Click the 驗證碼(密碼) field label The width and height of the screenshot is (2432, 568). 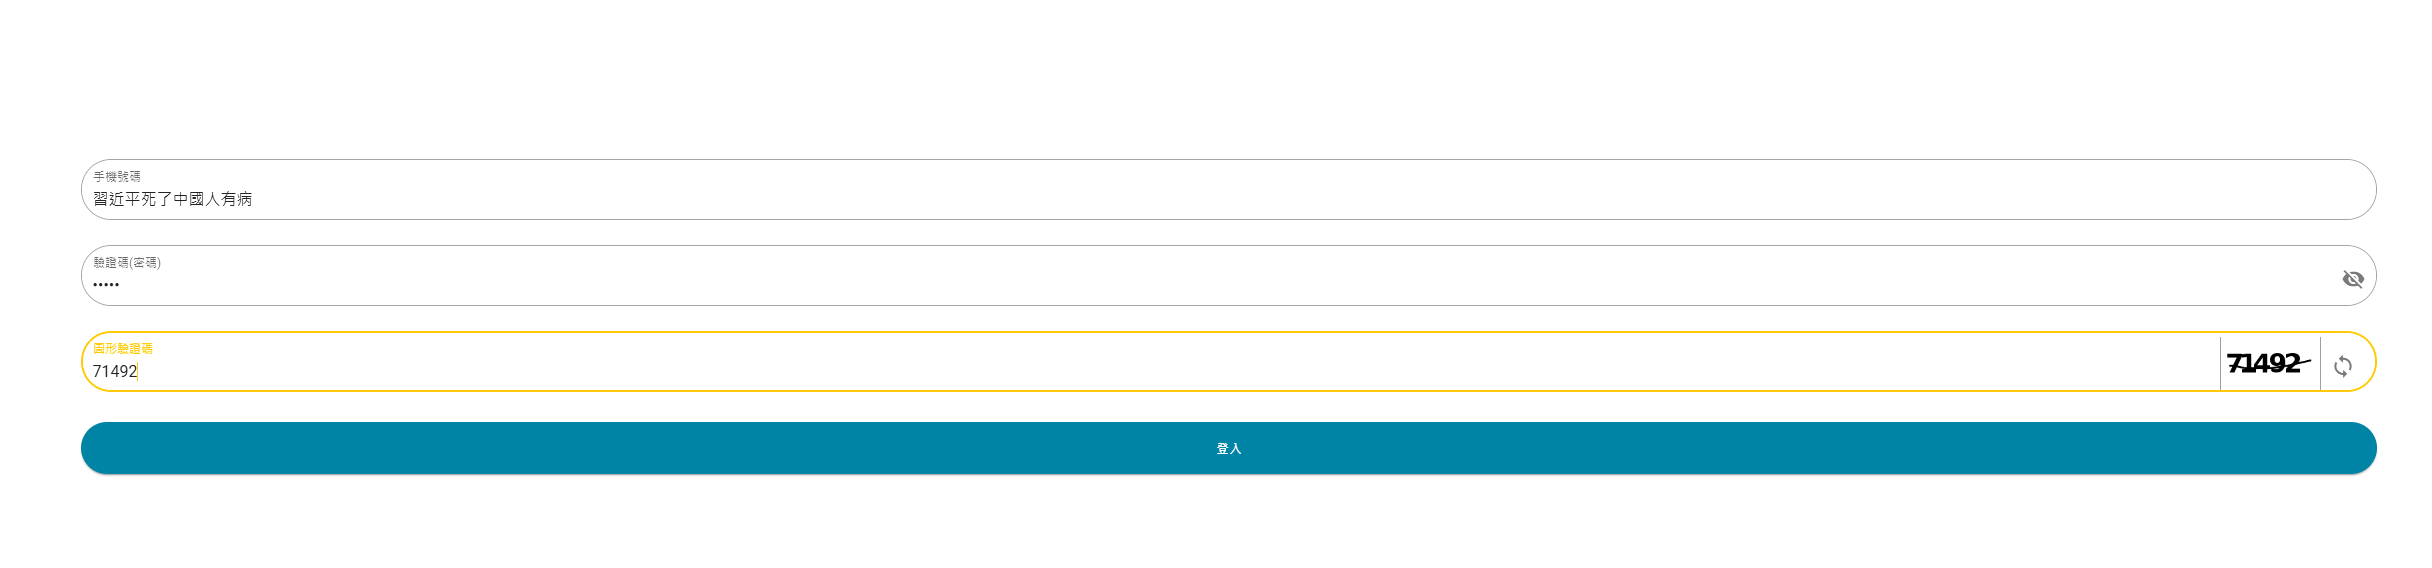[127, 262]
